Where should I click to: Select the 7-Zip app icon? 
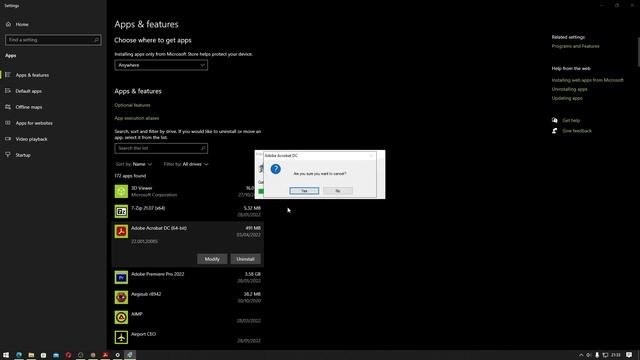[x=121, y=211]
